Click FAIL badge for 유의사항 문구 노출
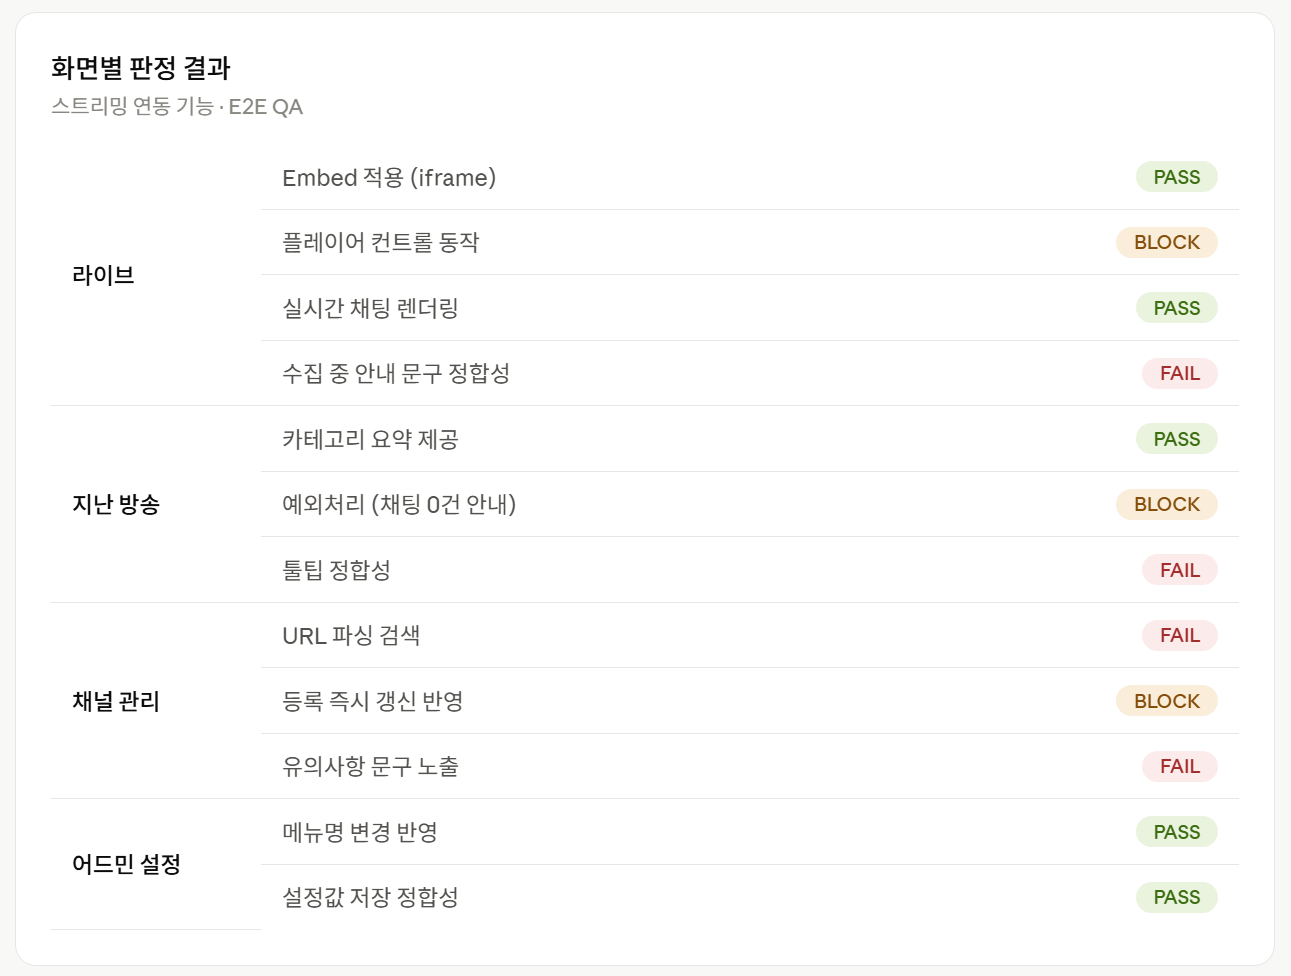Screen dimensions: 1291x976 click(x=1180, y=766)
